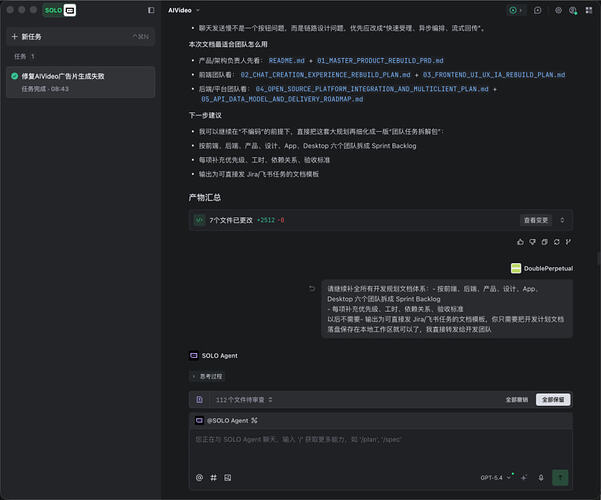Open the AIVideo project dropdown

click(x=184, y=10)
